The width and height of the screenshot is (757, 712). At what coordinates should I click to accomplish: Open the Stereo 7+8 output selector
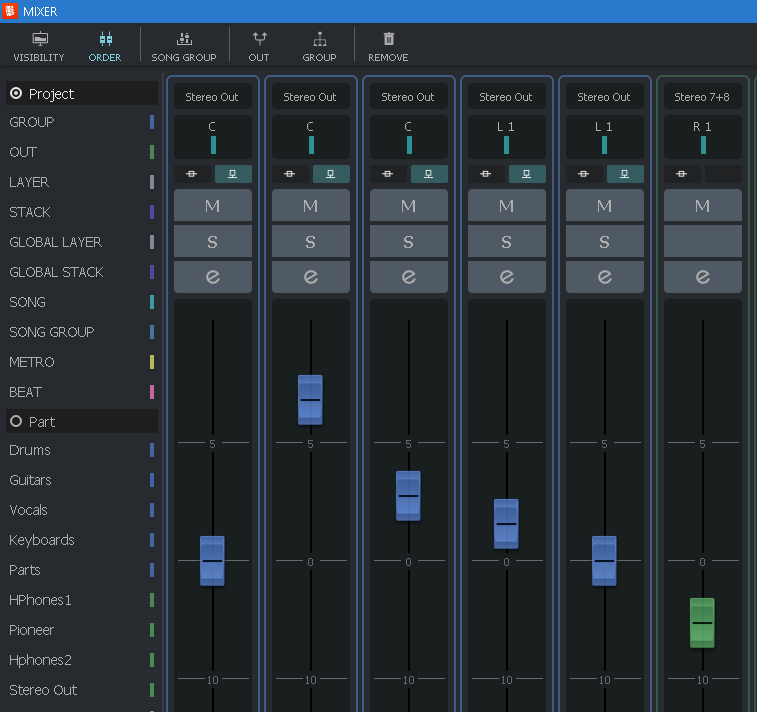[702, 97]
